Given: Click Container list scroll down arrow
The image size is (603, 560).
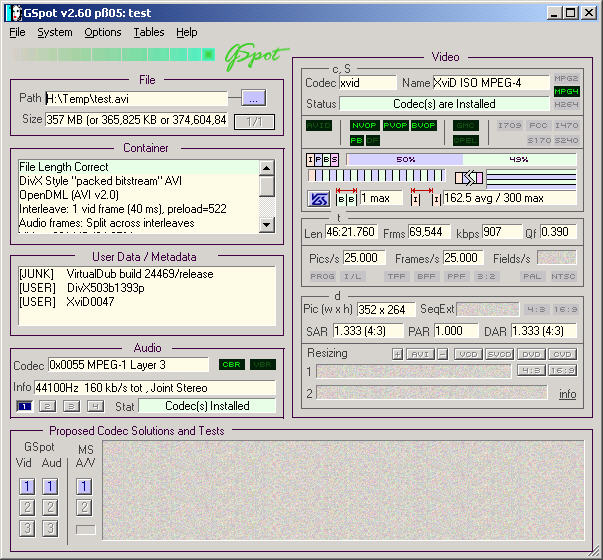Looking at the screenshot, I should [267, 224].
